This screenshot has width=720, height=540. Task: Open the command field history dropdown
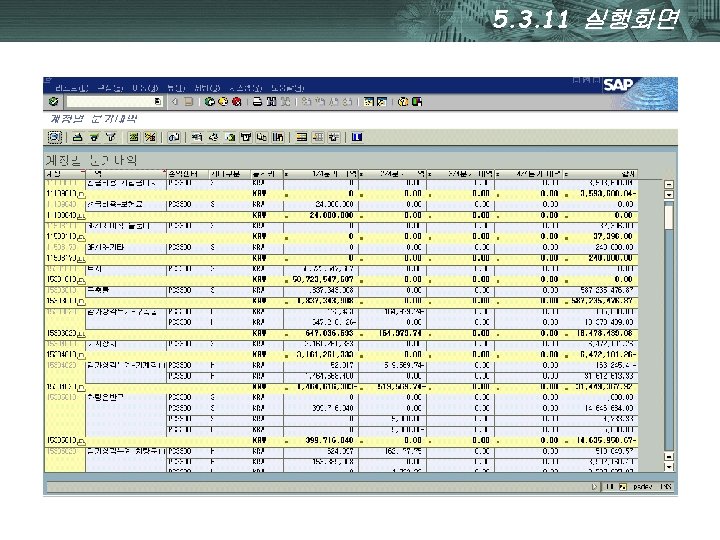(x=158, y=101)
